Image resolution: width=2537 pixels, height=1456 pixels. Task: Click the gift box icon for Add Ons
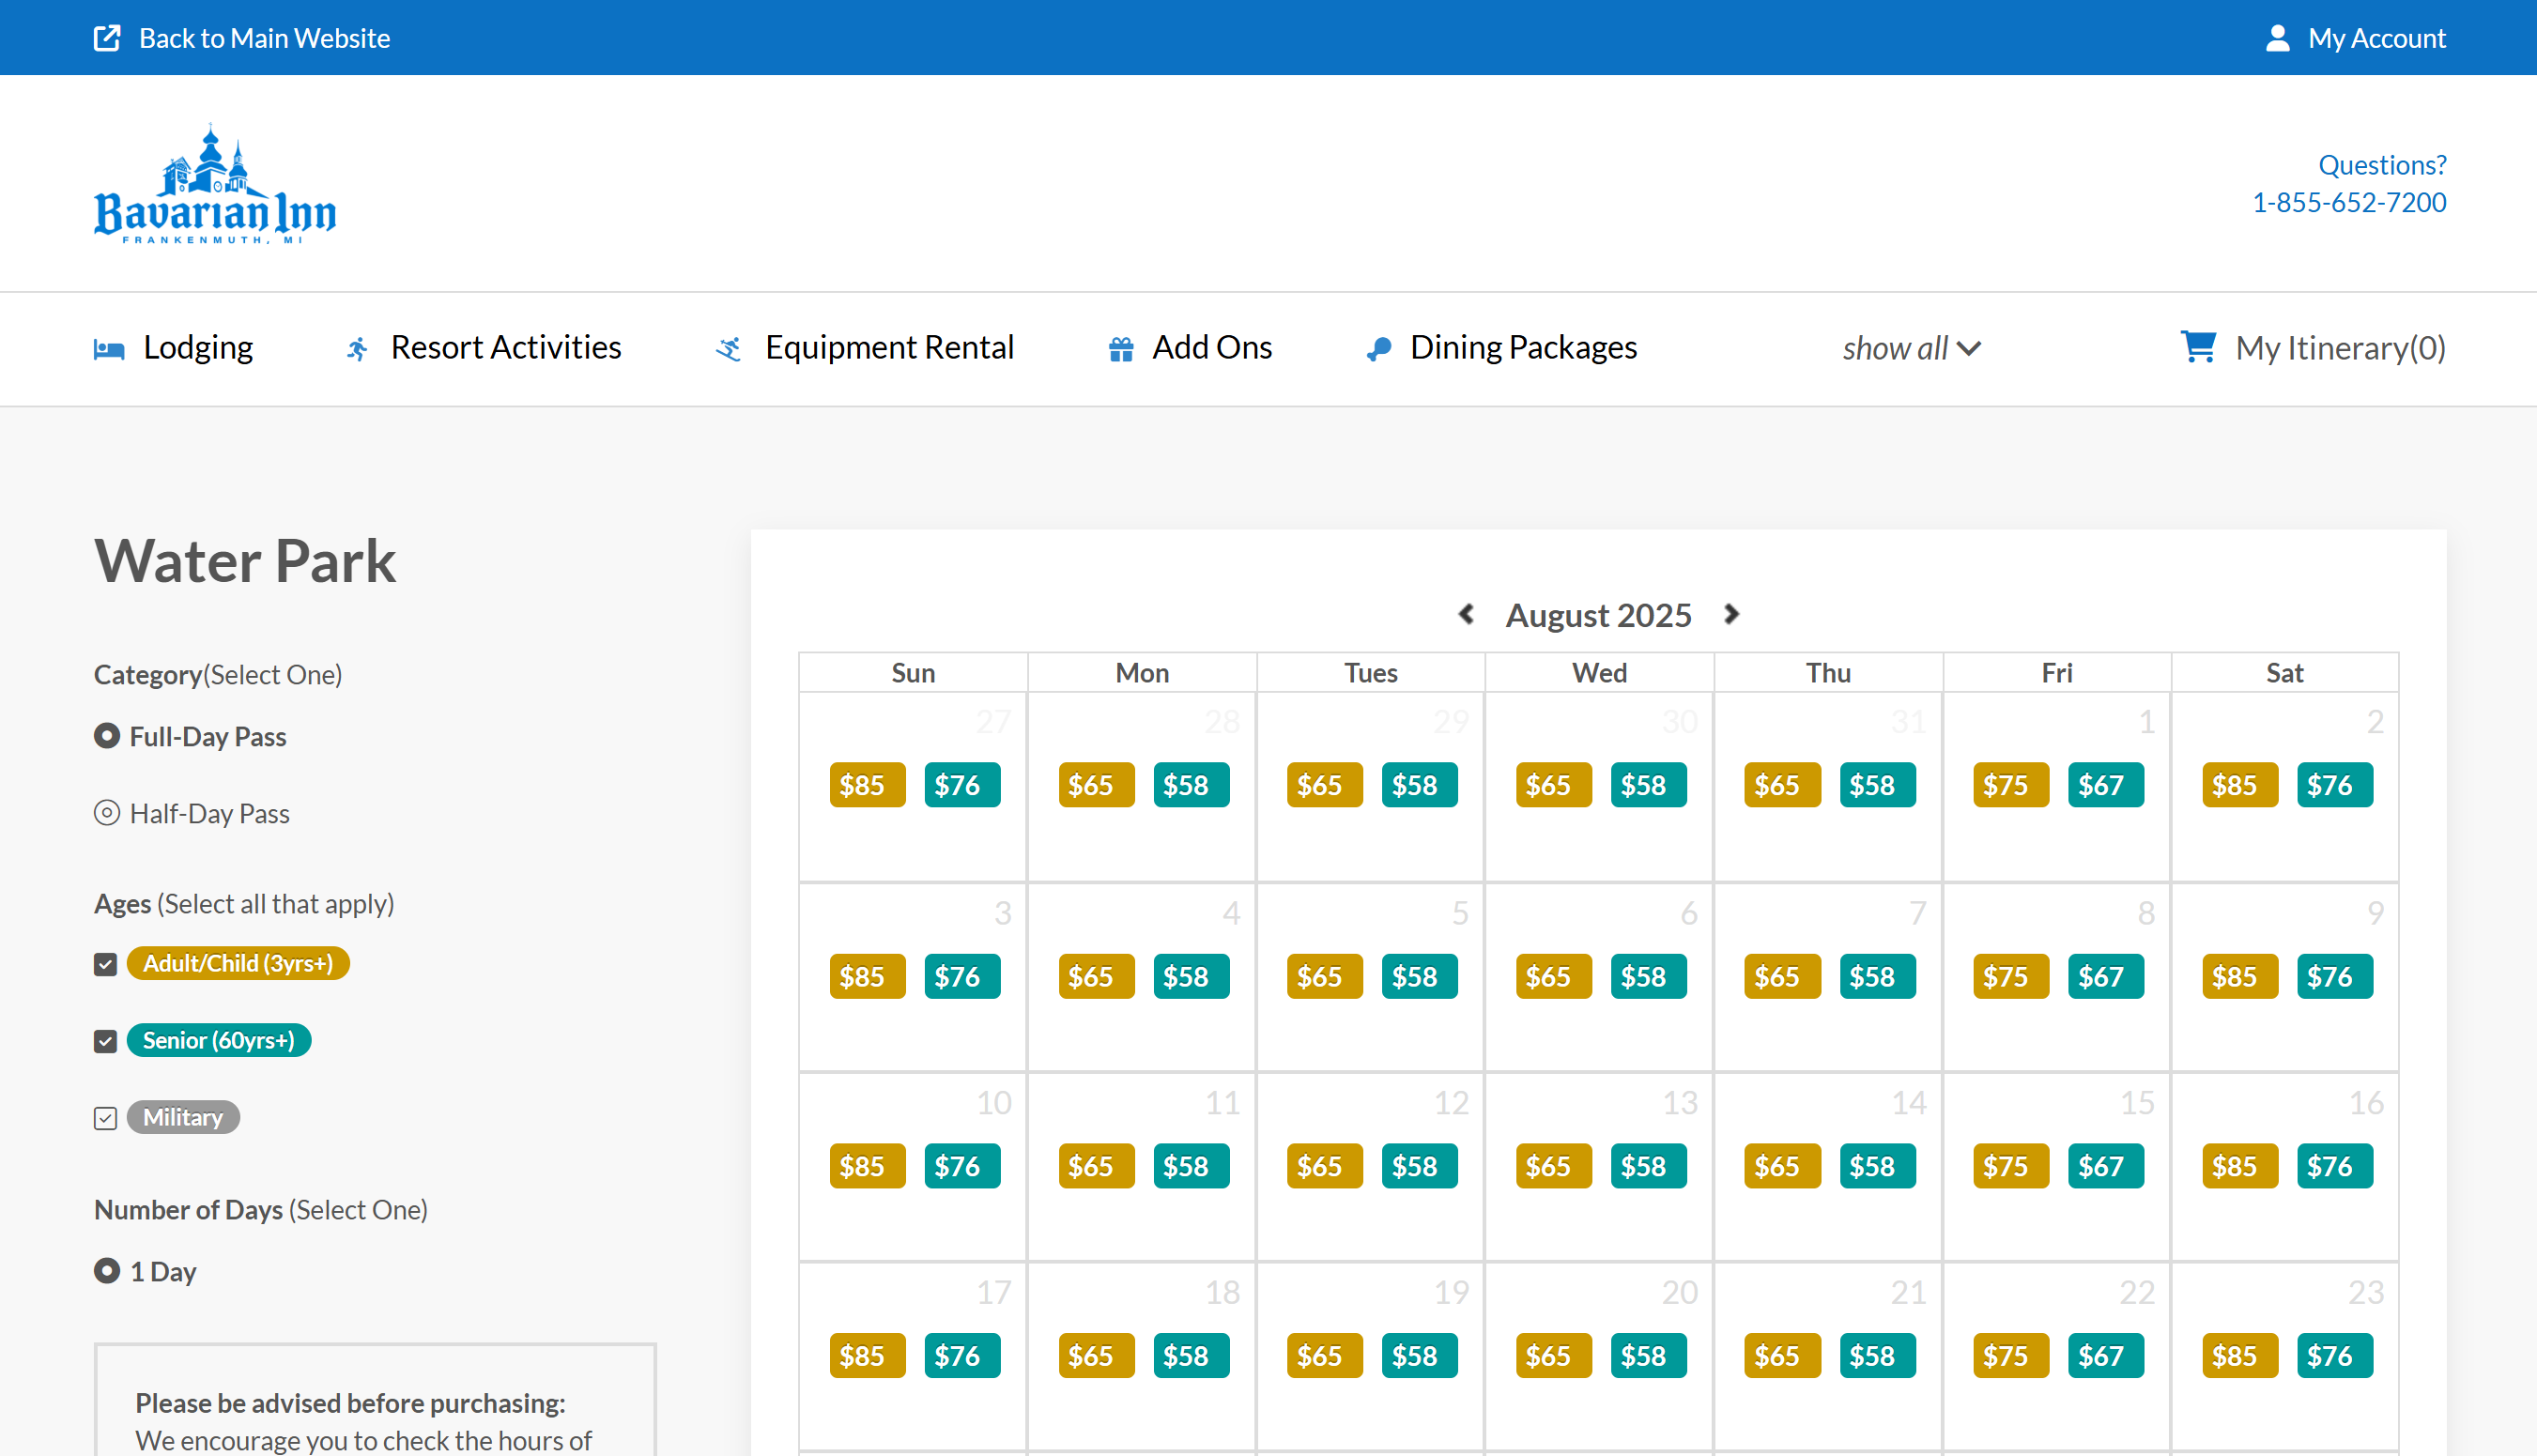coord(1121,349)
